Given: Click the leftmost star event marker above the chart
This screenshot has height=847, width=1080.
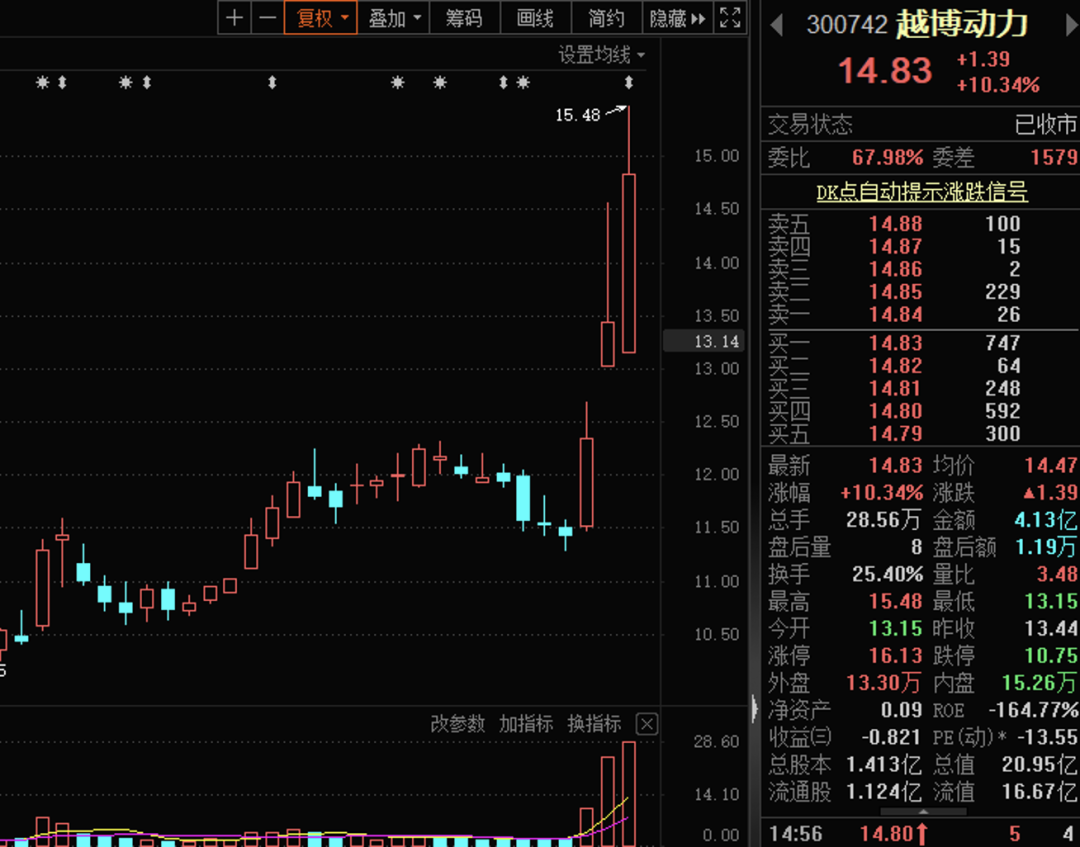Looking at the screenshot, I should click(x=42, y=82).
